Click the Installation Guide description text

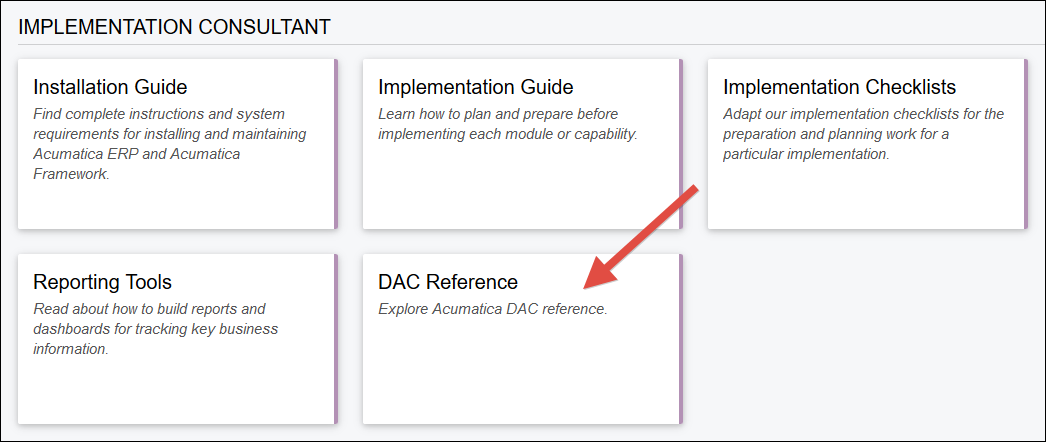tap(170, 144)
